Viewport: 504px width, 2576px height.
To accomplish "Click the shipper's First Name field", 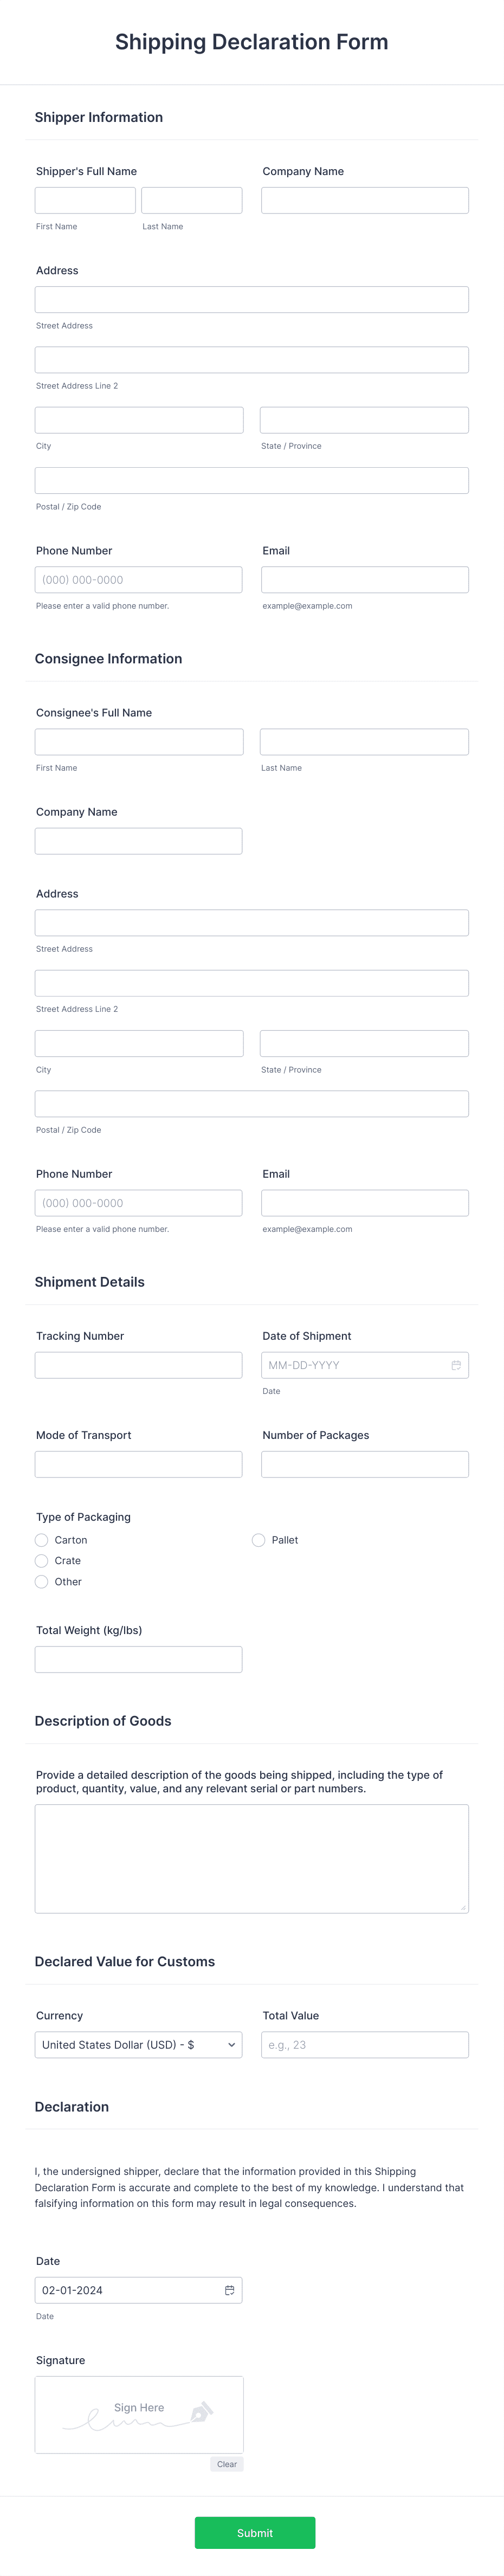I will pyautogui.click(x=85, y=199).
